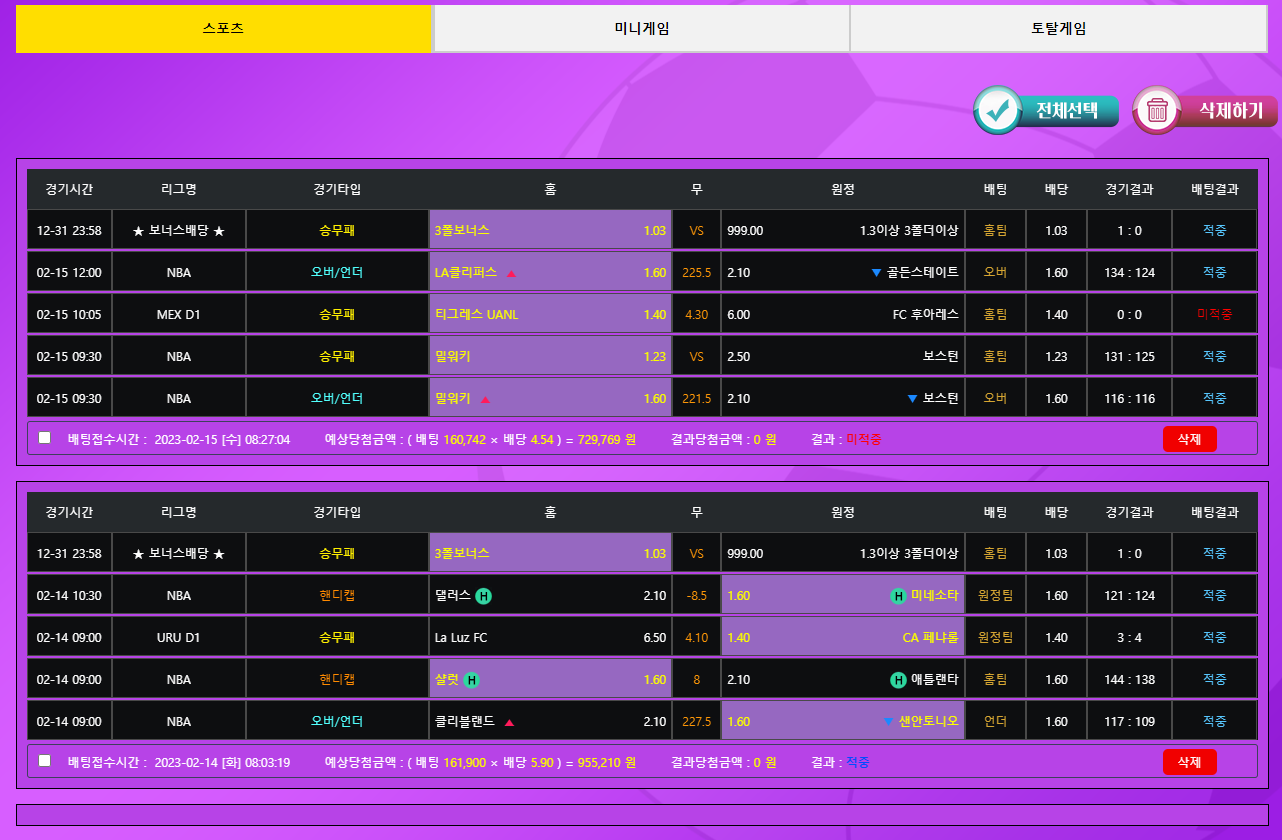Click the green H icon beside 댈러스
This screenshot has width=1282, height=840.
[484, 596]
